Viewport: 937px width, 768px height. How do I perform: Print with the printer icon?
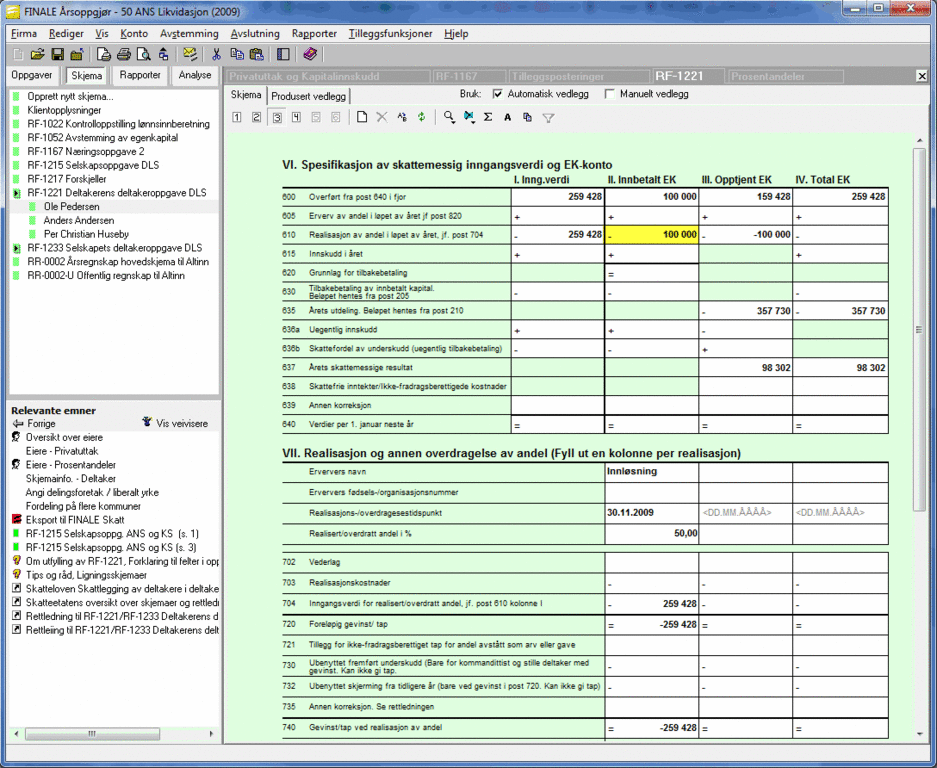coord(124,55)
